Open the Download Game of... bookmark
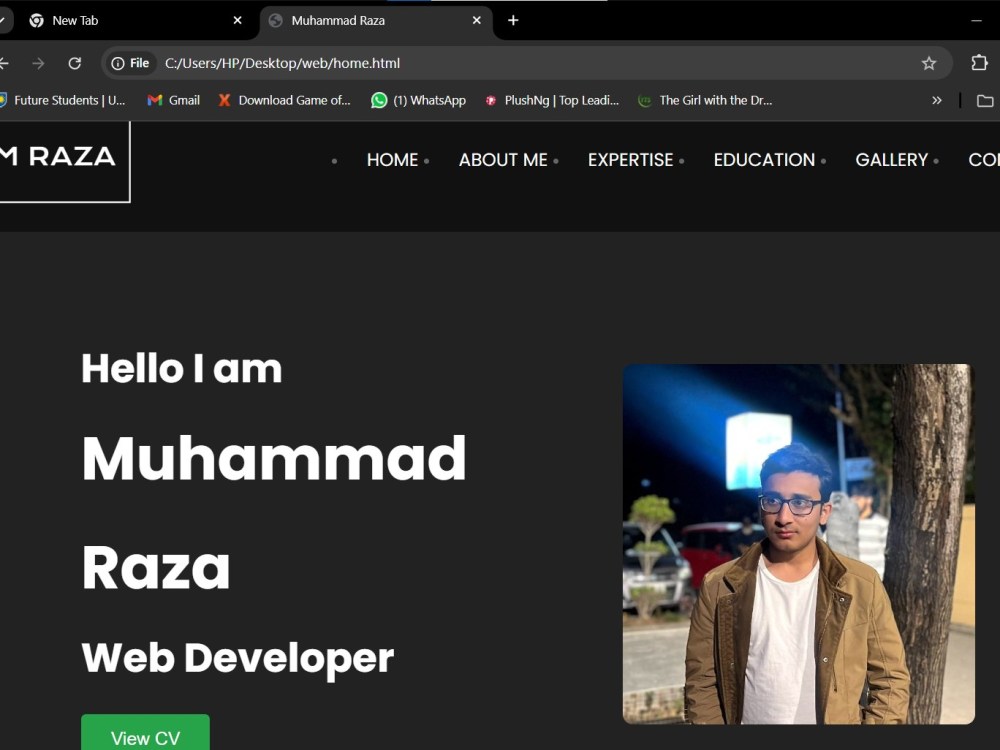This screenshot has width=1000, height=750. click(x=284, y=100)
